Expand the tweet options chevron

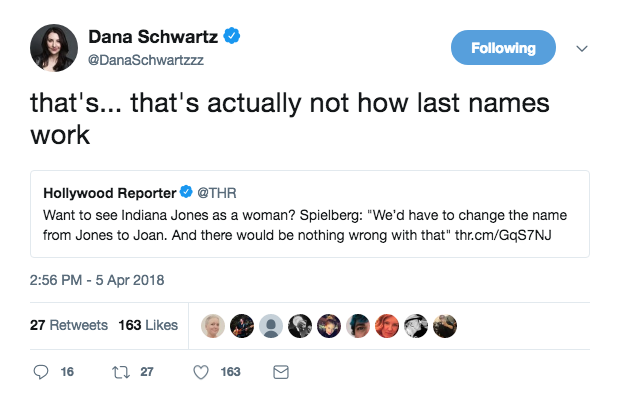click(582, 48)
